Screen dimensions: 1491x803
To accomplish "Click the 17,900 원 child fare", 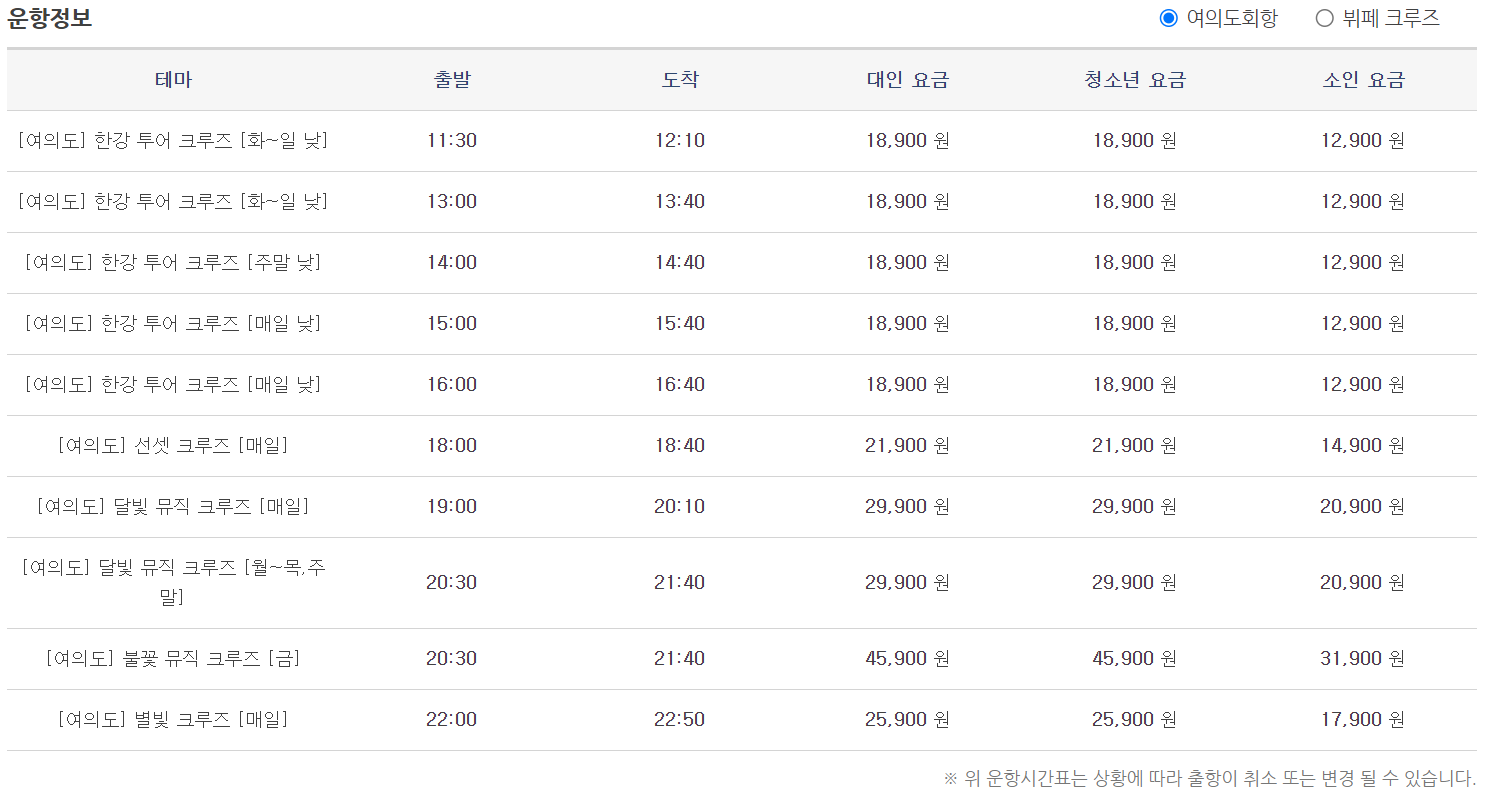I will 1363,719.
